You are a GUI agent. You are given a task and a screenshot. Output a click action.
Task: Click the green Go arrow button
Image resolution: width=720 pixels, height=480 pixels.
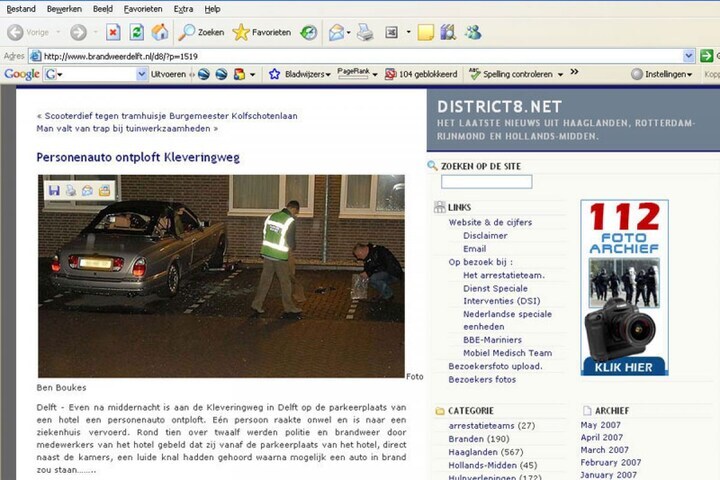tap(706, 56)
